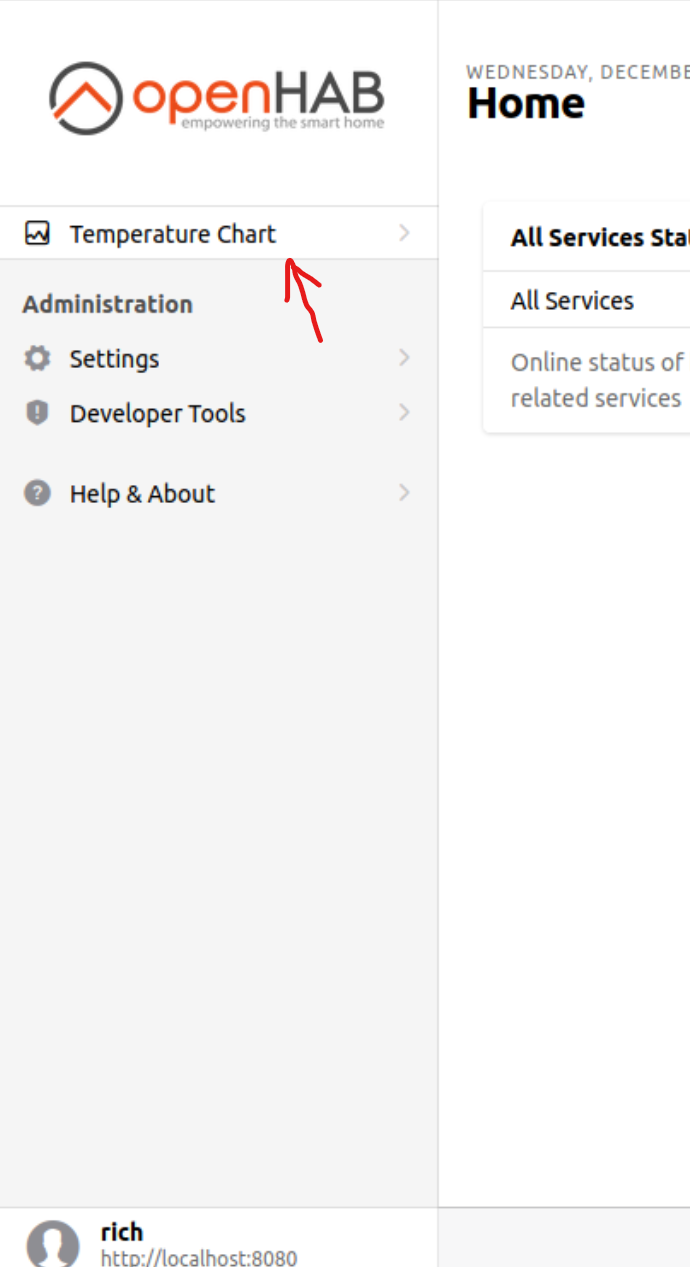Click the user avatar icon for rich
The height and width of the screenshot is (1267, 690).
[x=53, y=1244]
